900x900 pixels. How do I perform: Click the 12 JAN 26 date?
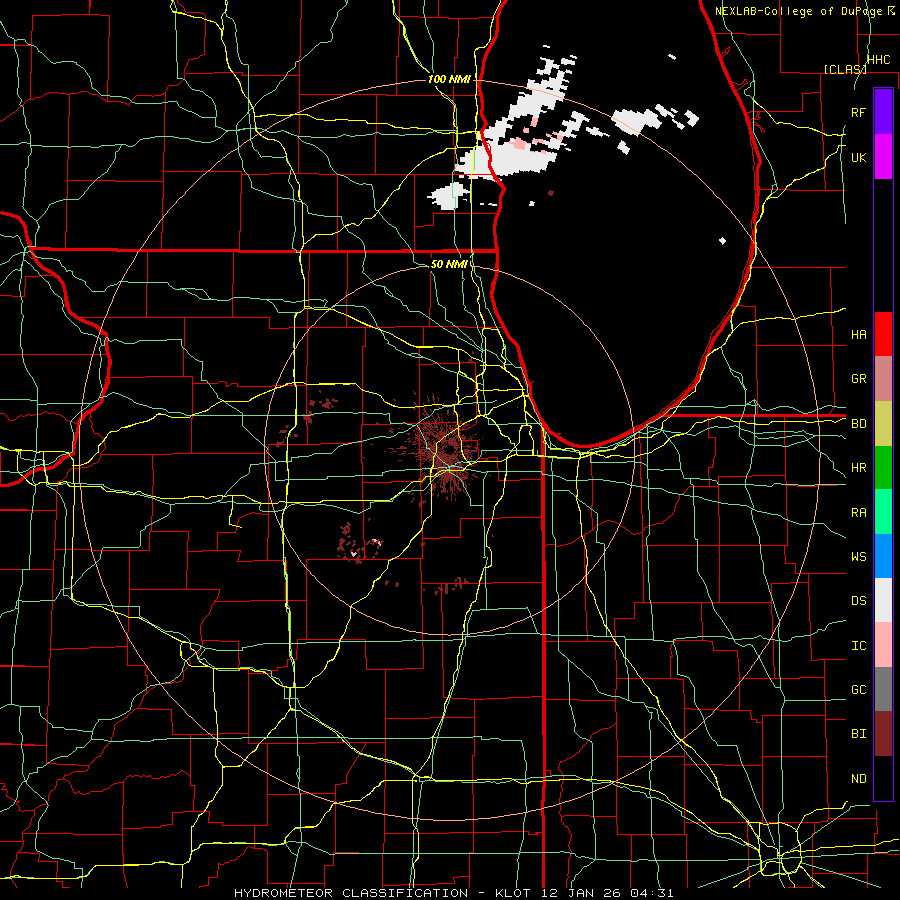point(581,893)
